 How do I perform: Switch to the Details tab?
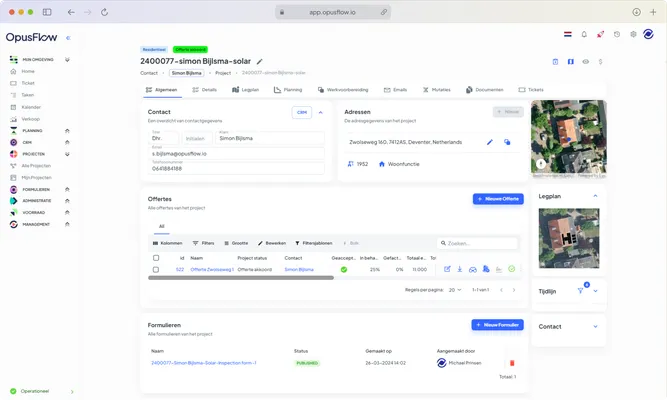(x=205, y=90)
